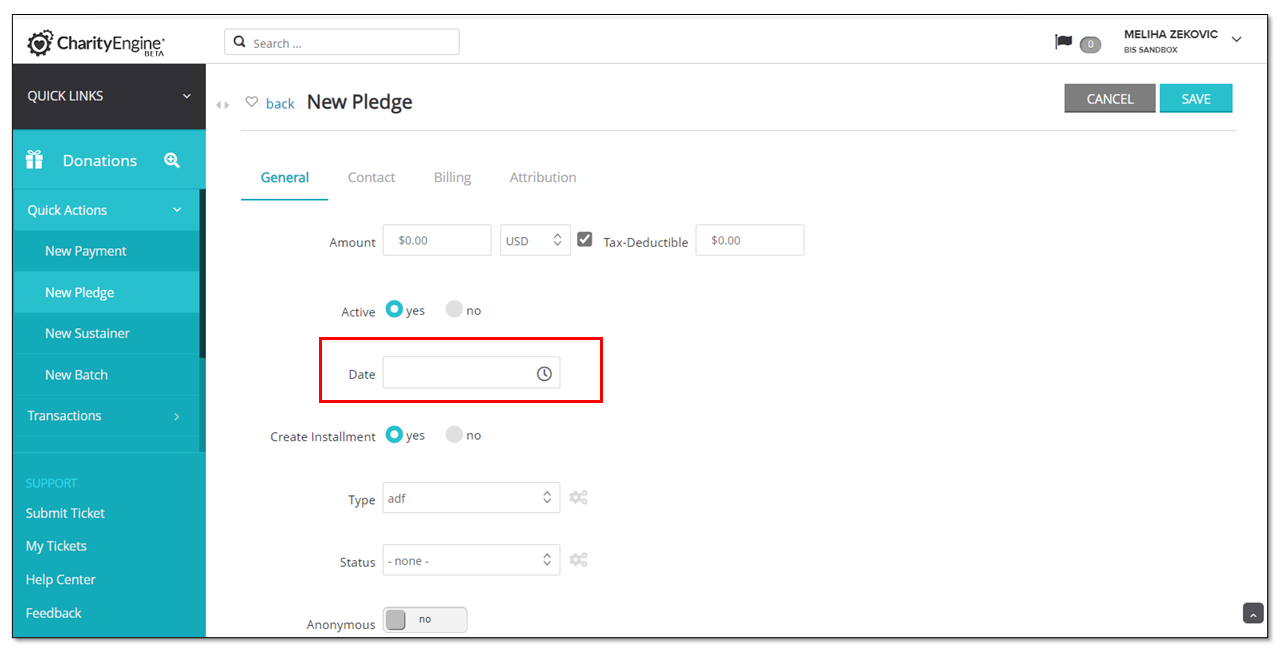Select New Payment in sidebar
1280x651 pixels.
coord(106,251)
